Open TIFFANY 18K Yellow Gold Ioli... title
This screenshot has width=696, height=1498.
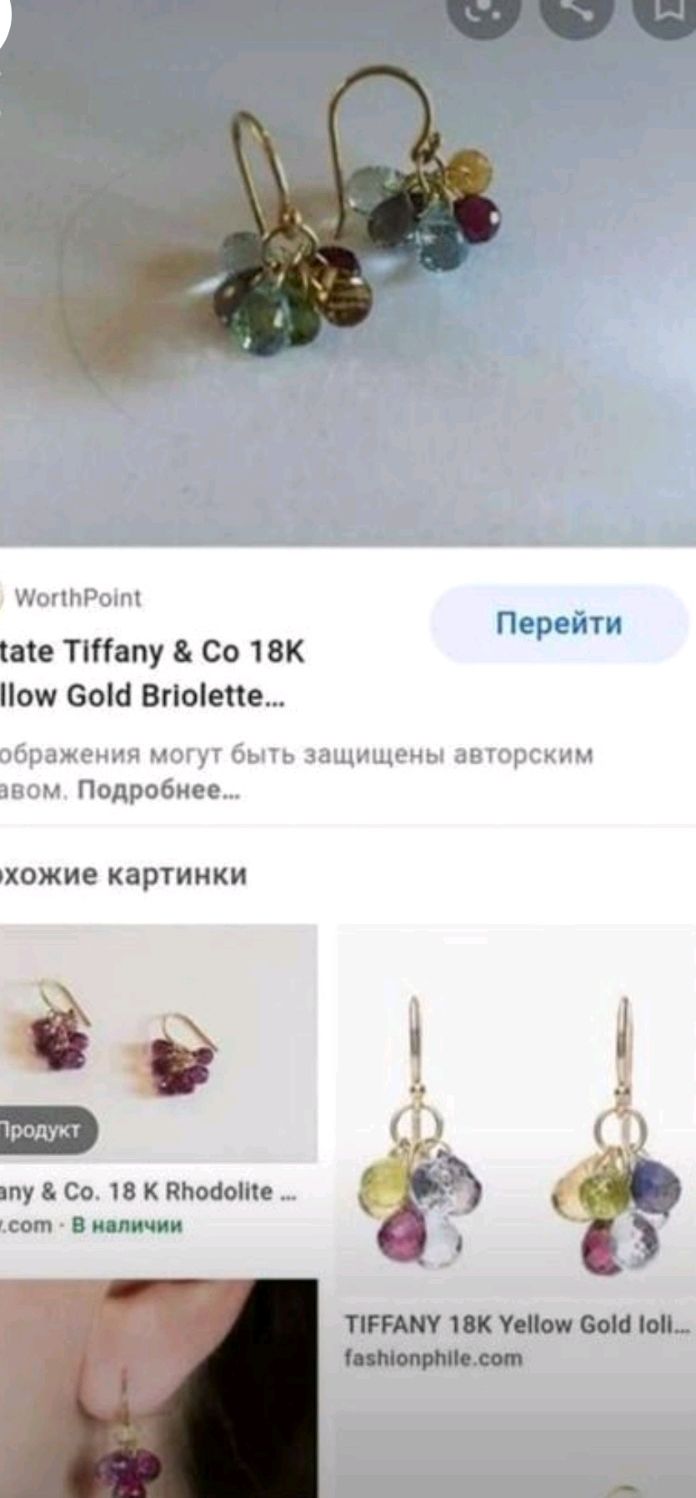coord(517,1325)
